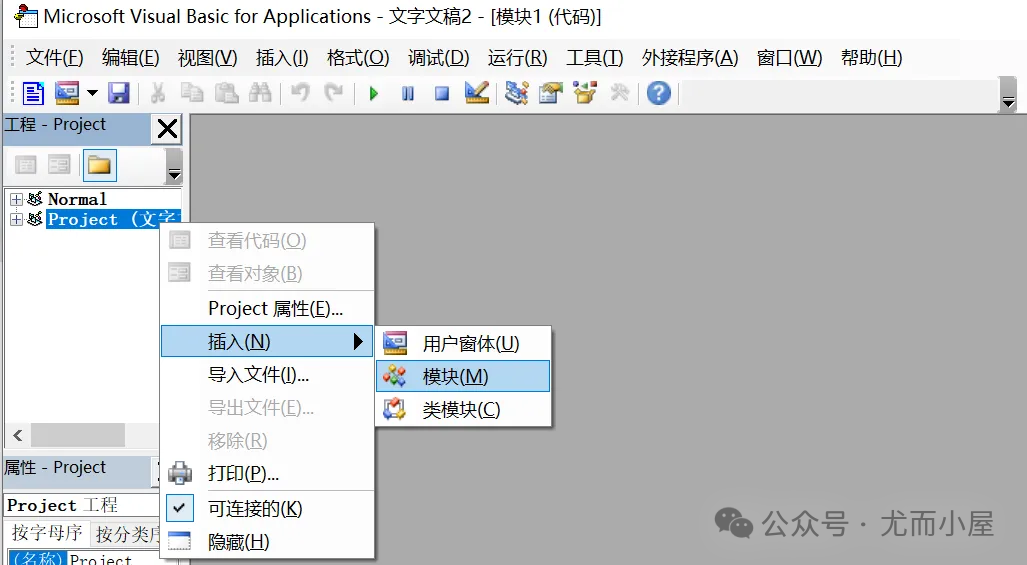Click the Save toolbar icon
Viewport: 1027px width, 565px height.
click(119, 94)
